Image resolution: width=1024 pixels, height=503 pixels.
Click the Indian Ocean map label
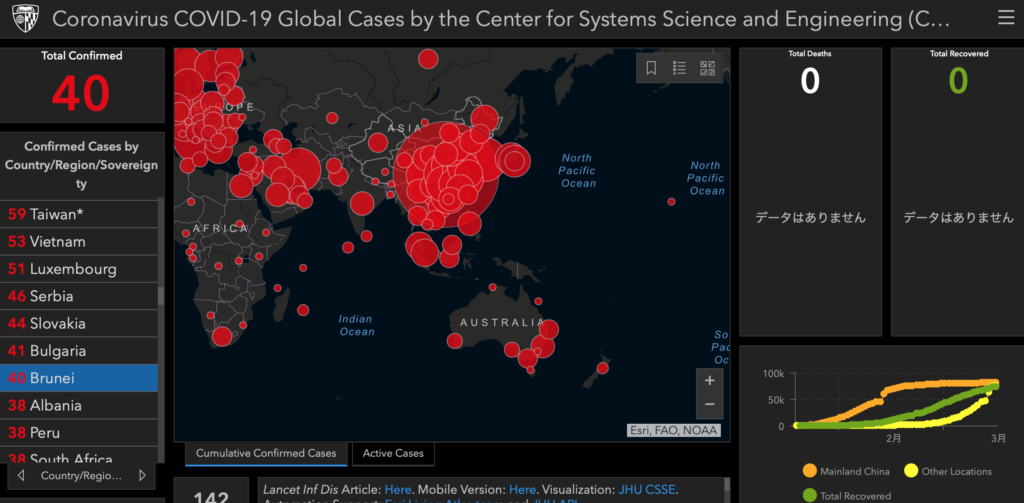pos(356,325)
